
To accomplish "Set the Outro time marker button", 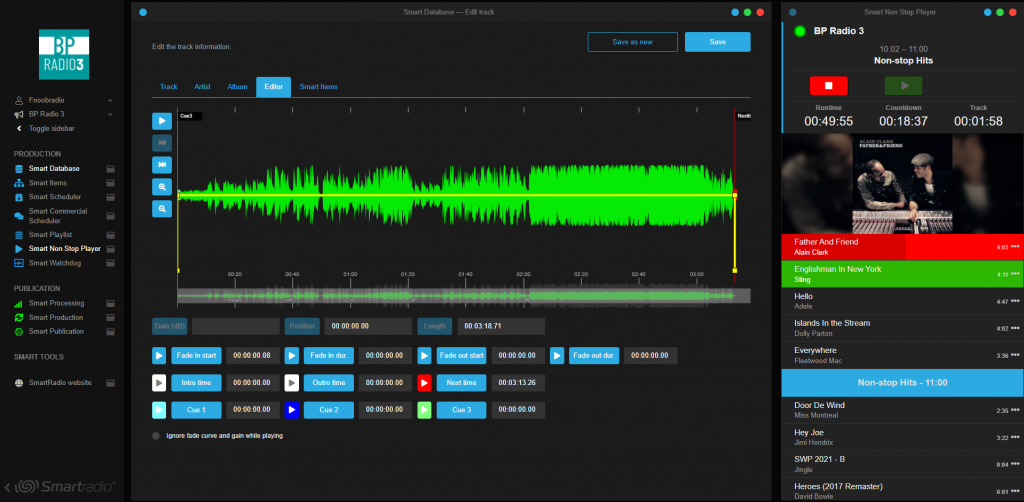I will click(328, 383).
